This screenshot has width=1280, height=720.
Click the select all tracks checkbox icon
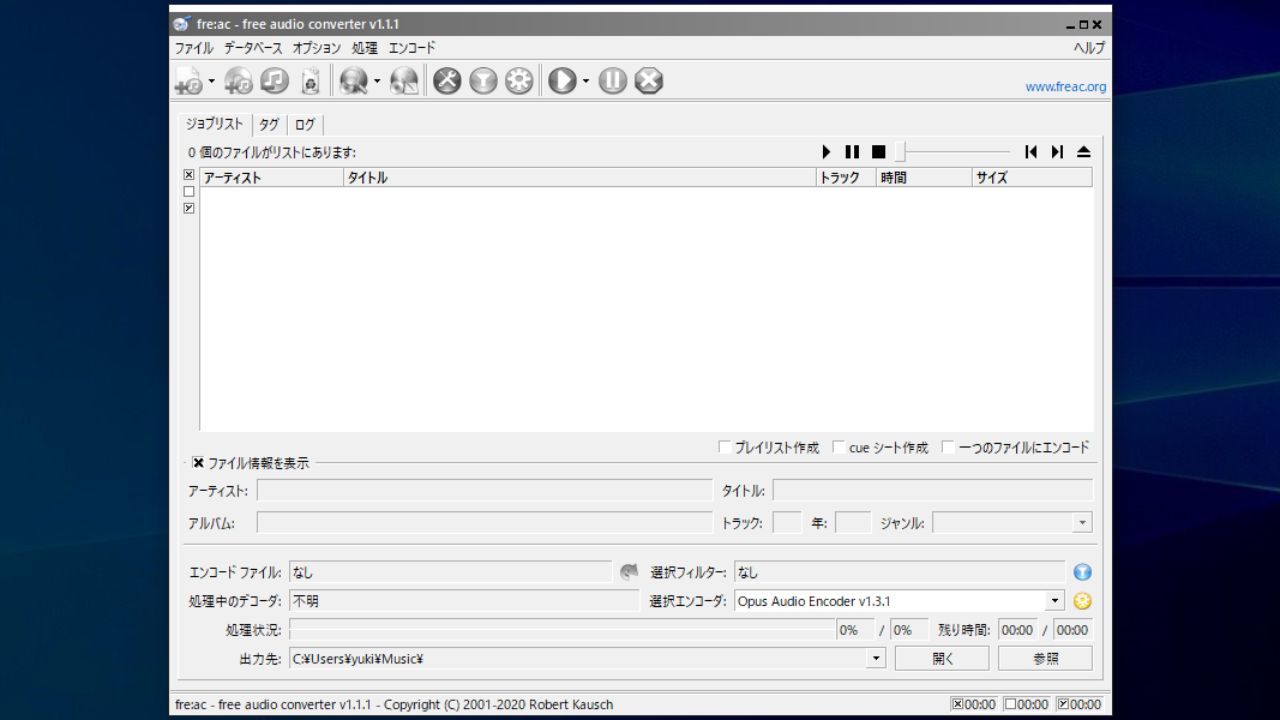[x=189, y=175]
